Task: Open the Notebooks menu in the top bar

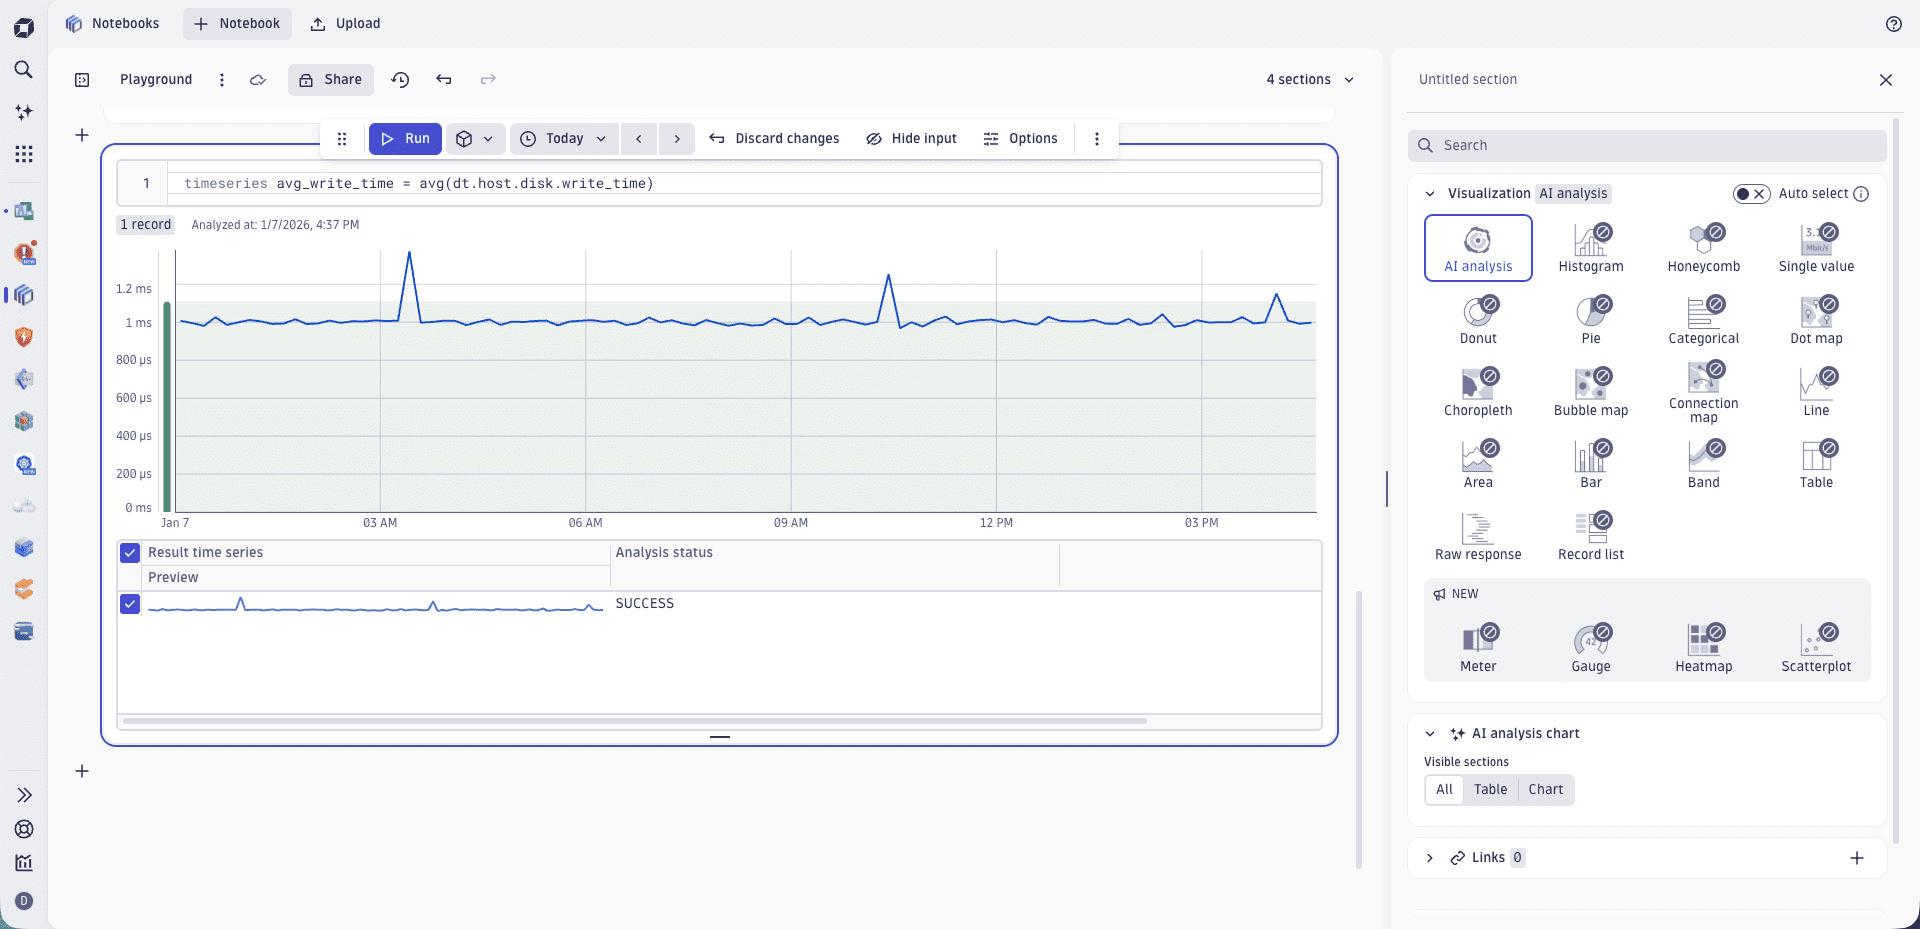Action: (113, 23)
